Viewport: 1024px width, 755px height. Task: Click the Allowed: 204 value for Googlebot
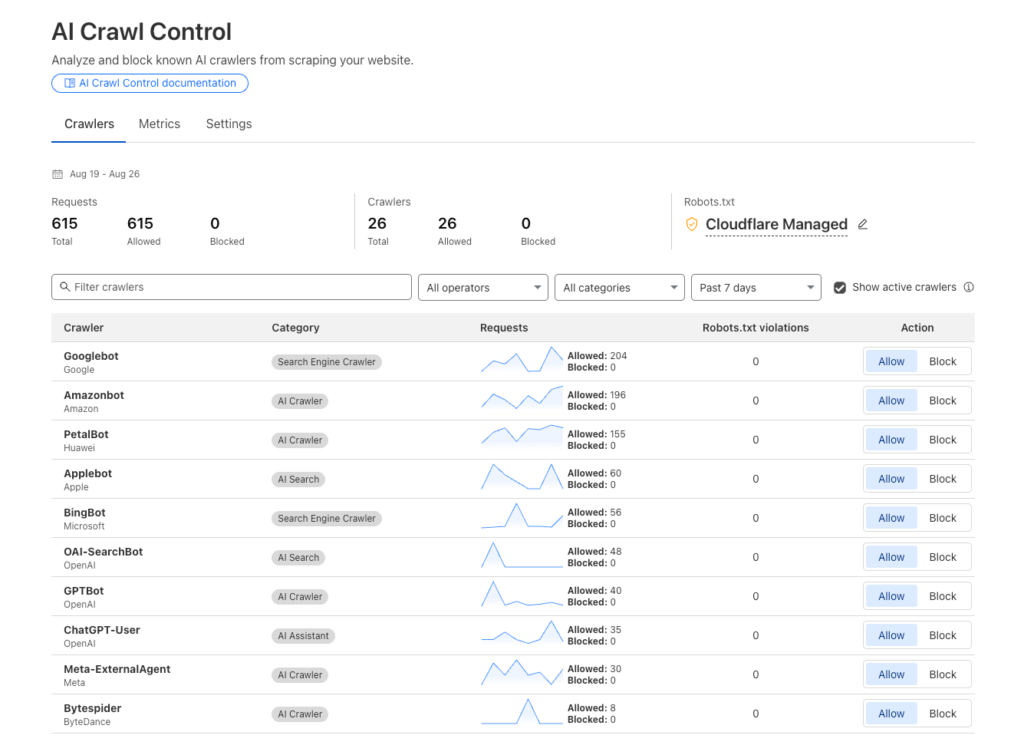[597, 356]
